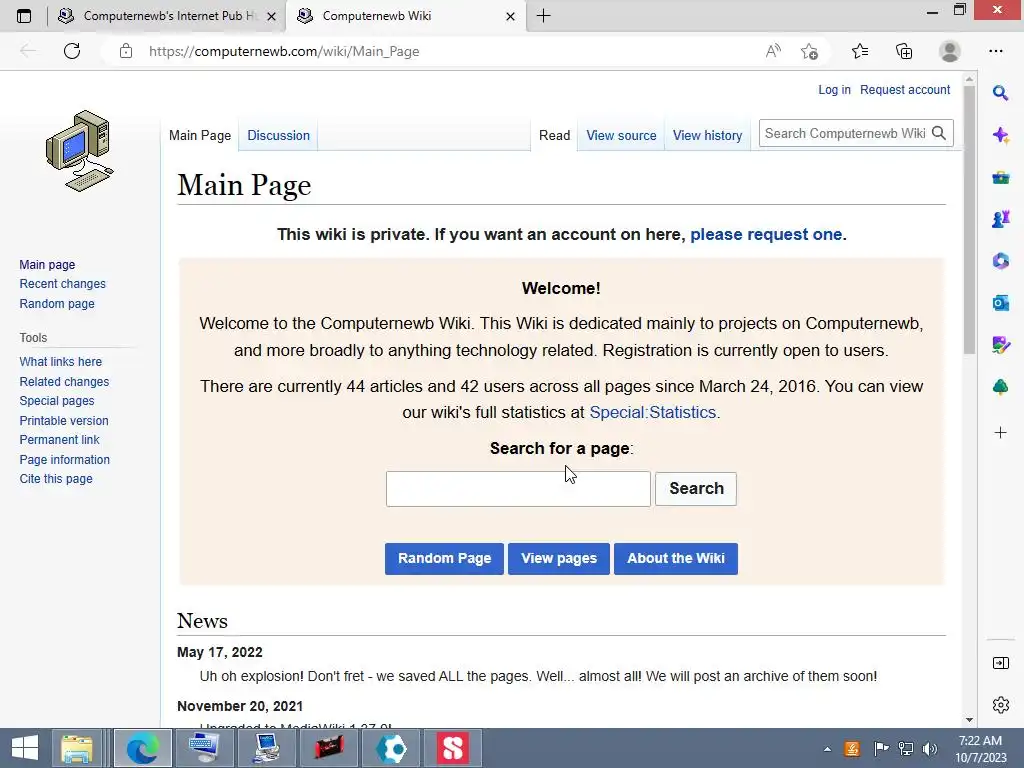Viewport: 1024px width, 768px height.
Task: Open the sidebar Tools briefcase icon
Action: (1000, 177)
